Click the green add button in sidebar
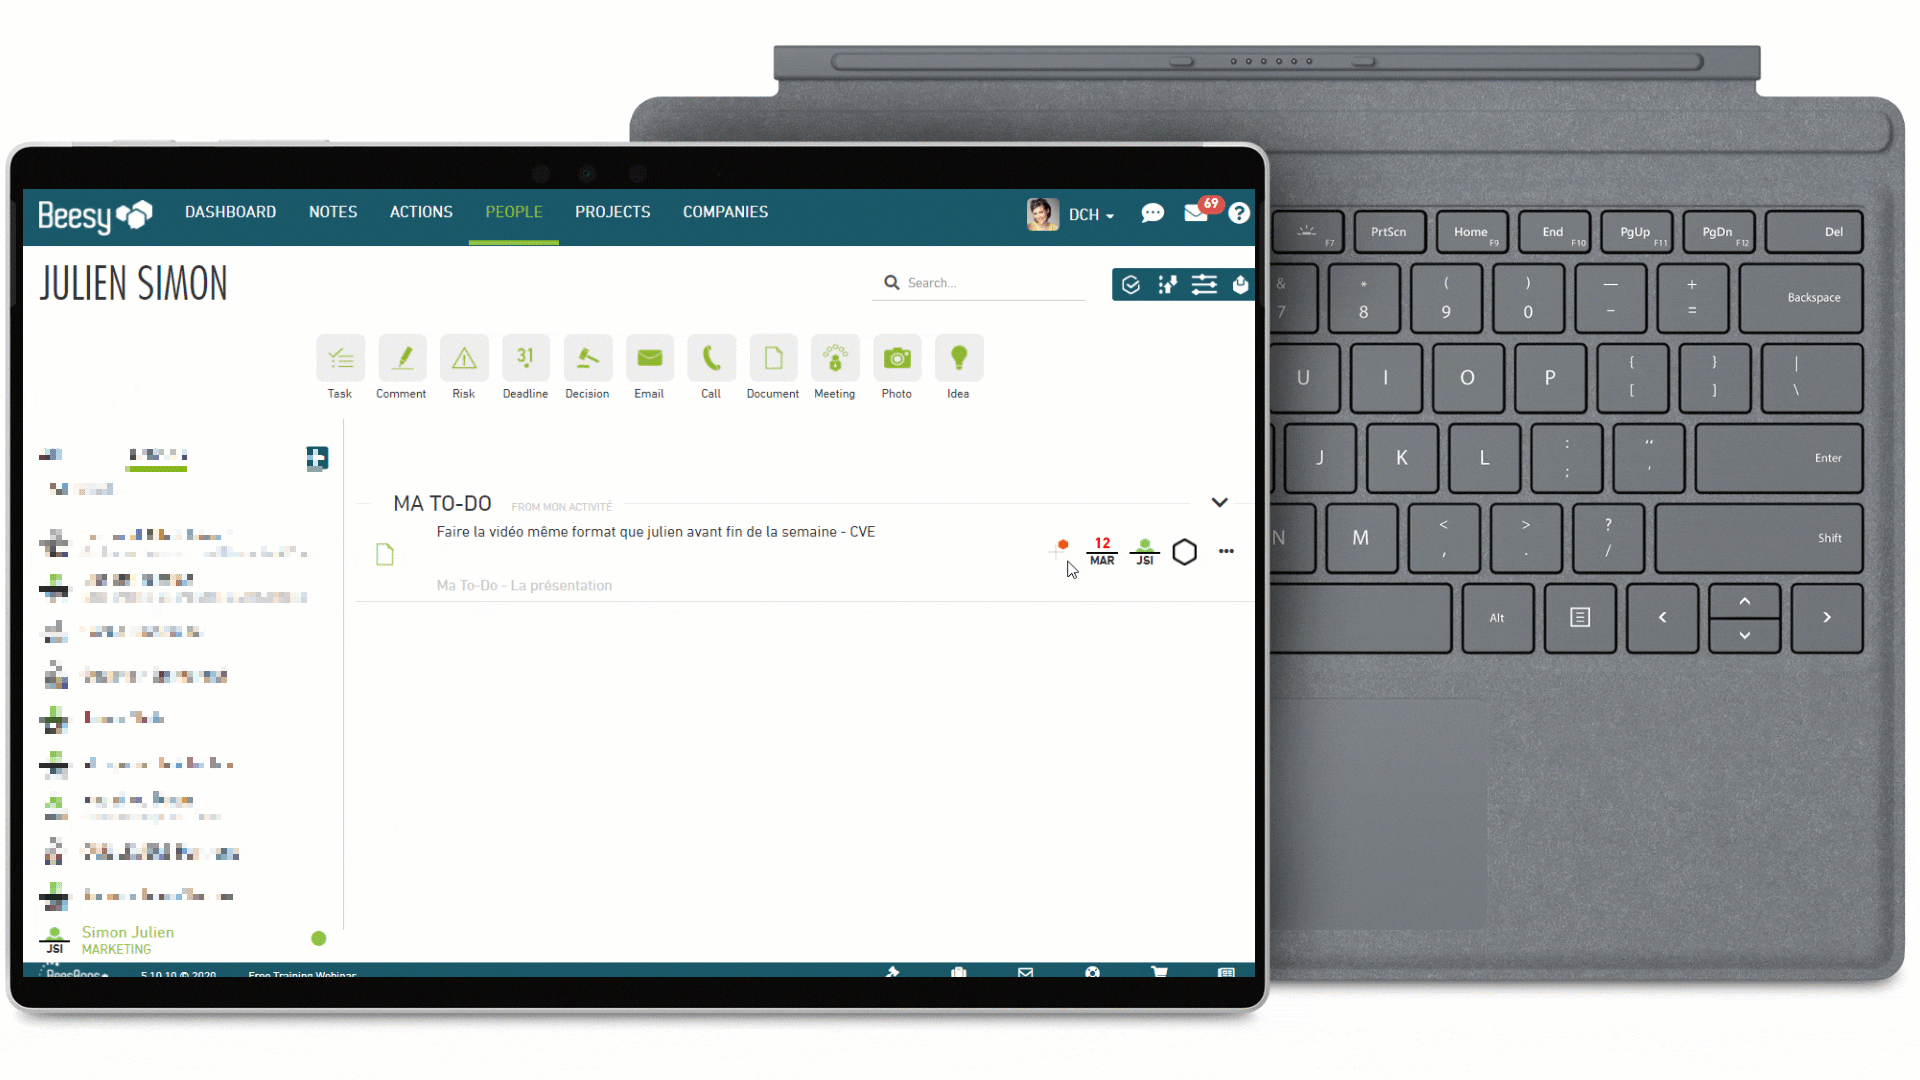This screenshot has height=1080, width=1920. click(316, 456)
